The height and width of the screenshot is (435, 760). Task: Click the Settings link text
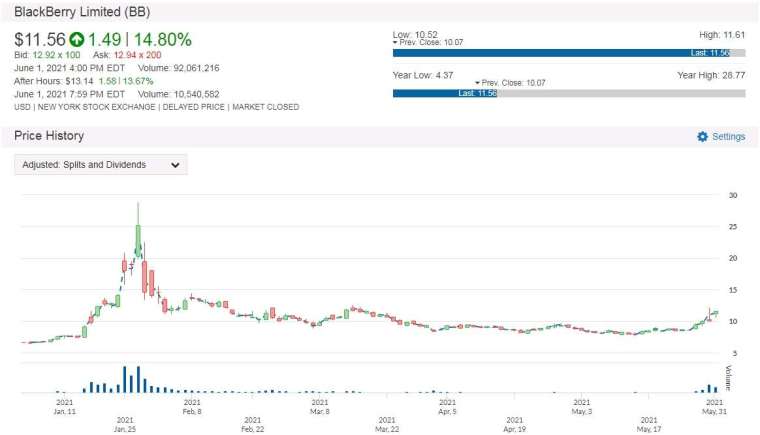click(728, 137)
